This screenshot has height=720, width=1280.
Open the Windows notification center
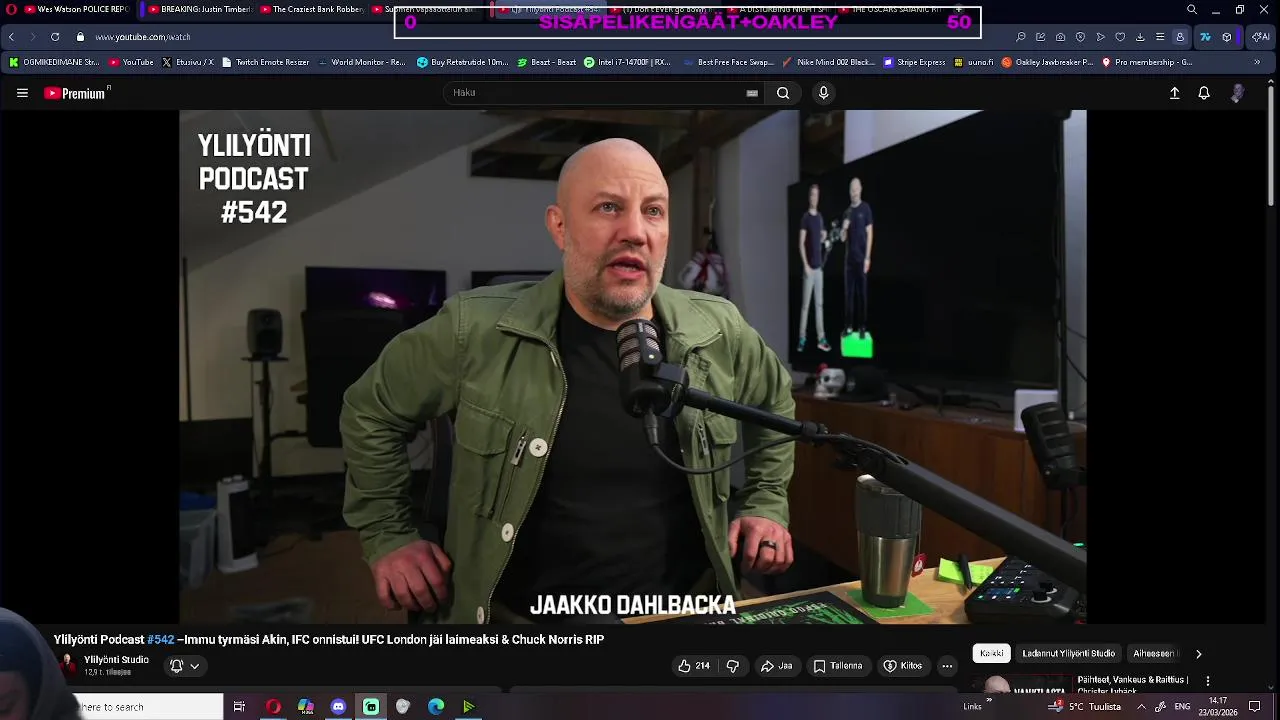pyautogui.click(x=1255, y=707)
